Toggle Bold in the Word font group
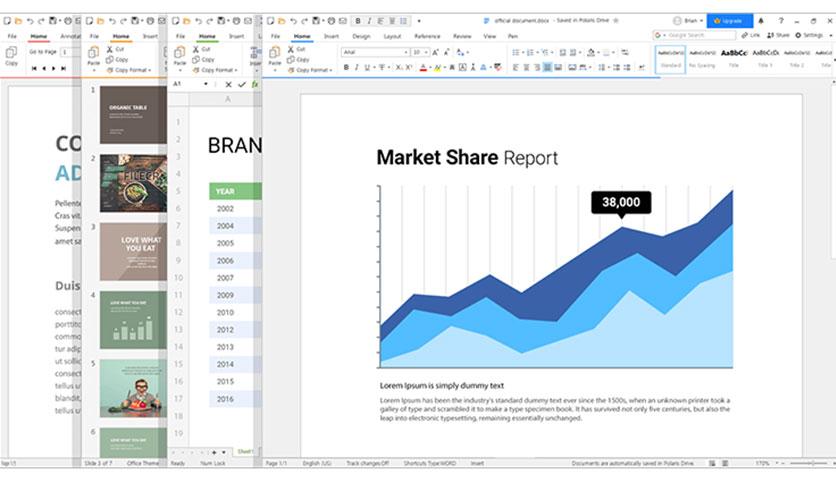Image resolution: width=836 pixels, height=484 pixels. pyautogui.click(x=346, y=67)
